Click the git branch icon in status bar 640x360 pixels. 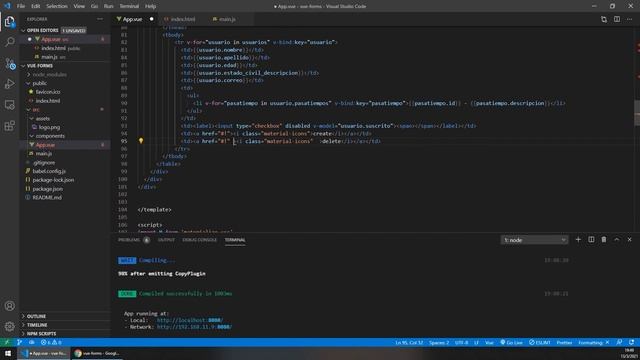click(19, 342)
